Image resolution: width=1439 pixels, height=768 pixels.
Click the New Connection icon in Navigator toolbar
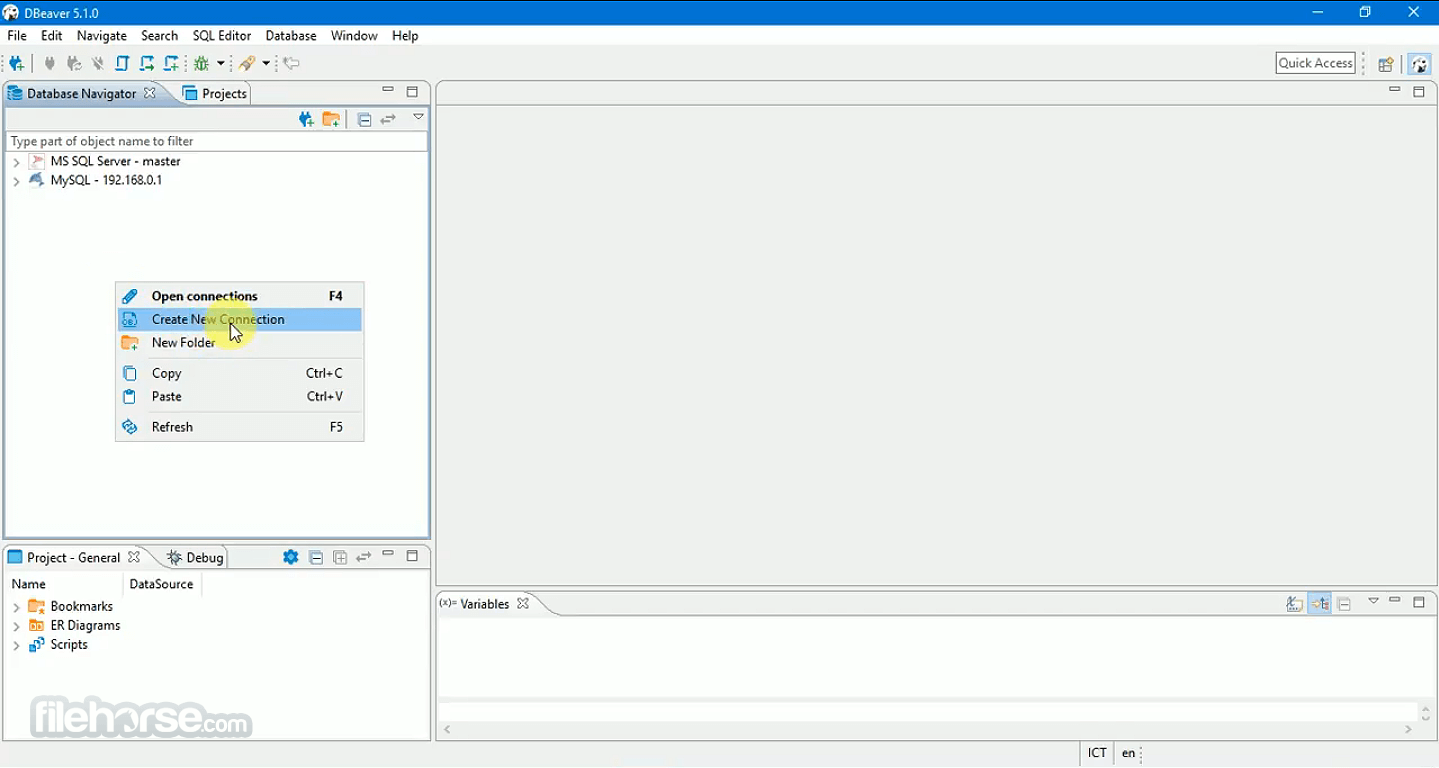click(x=306, y=120)
